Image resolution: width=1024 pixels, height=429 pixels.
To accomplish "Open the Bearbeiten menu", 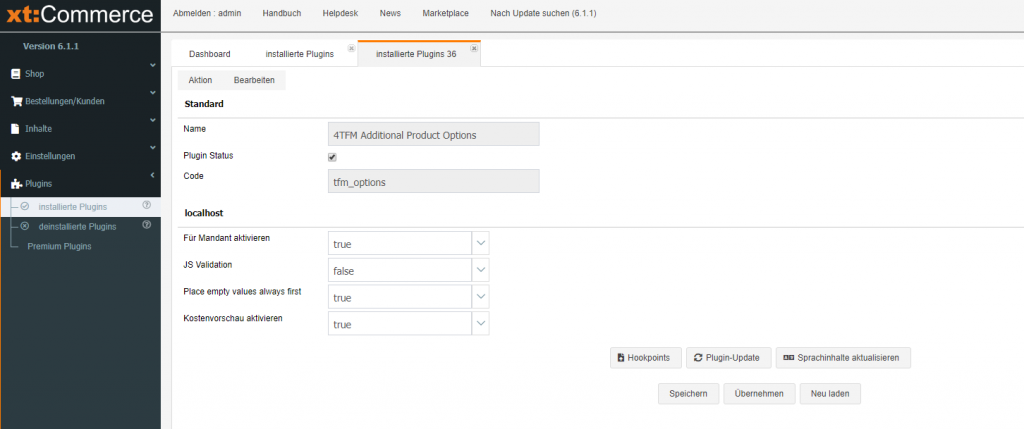I will tap(254, 80).
